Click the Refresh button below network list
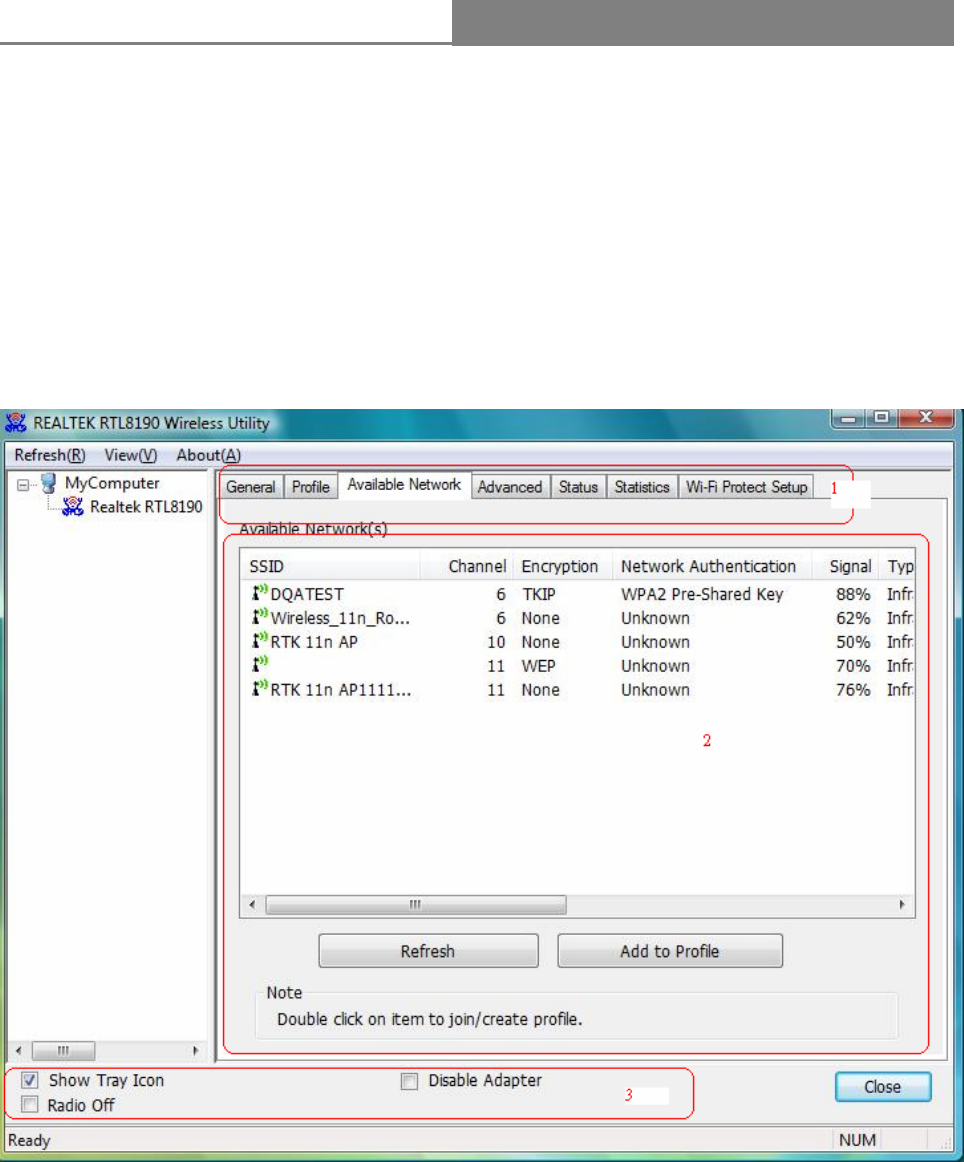The width and height of the screenshot is (964, 1162). point(428,951)
